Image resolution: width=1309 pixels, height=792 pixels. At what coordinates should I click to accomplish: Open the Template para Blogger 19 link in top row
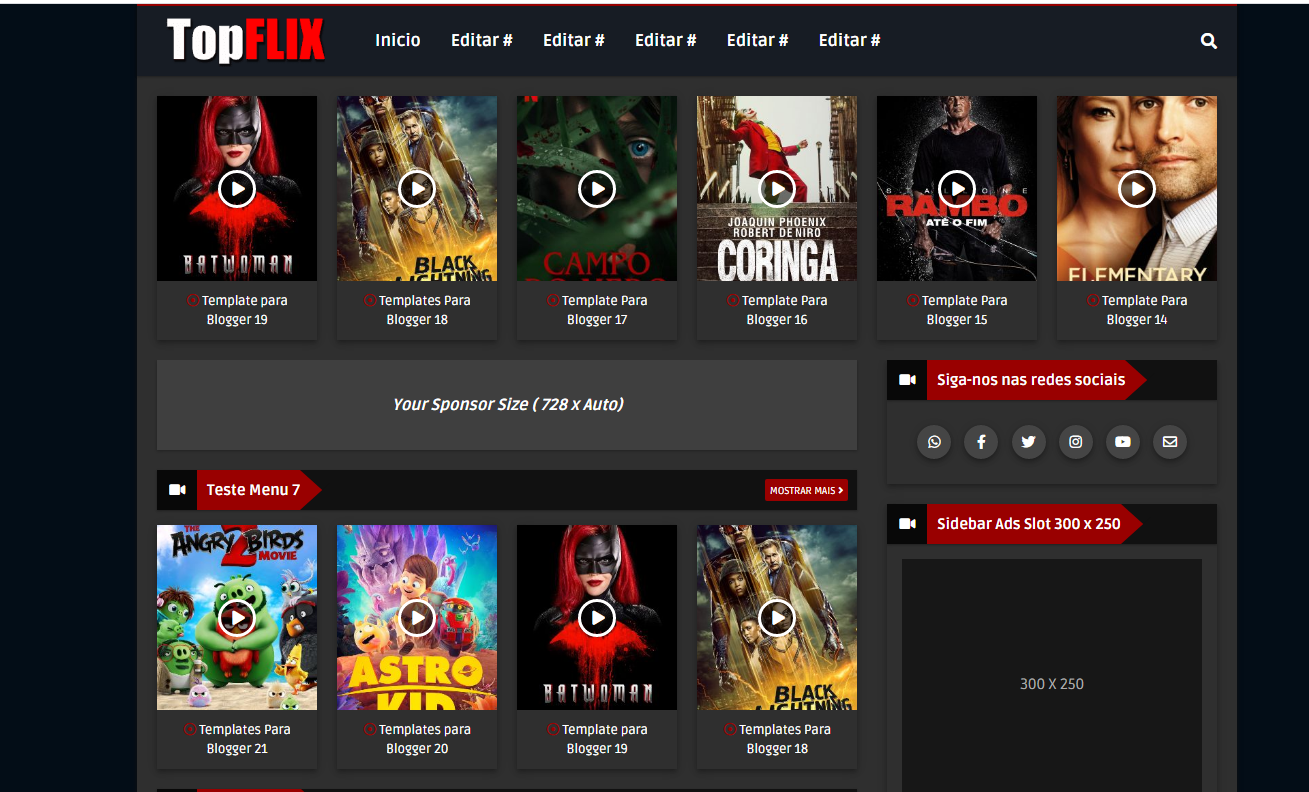pos(237,310)
